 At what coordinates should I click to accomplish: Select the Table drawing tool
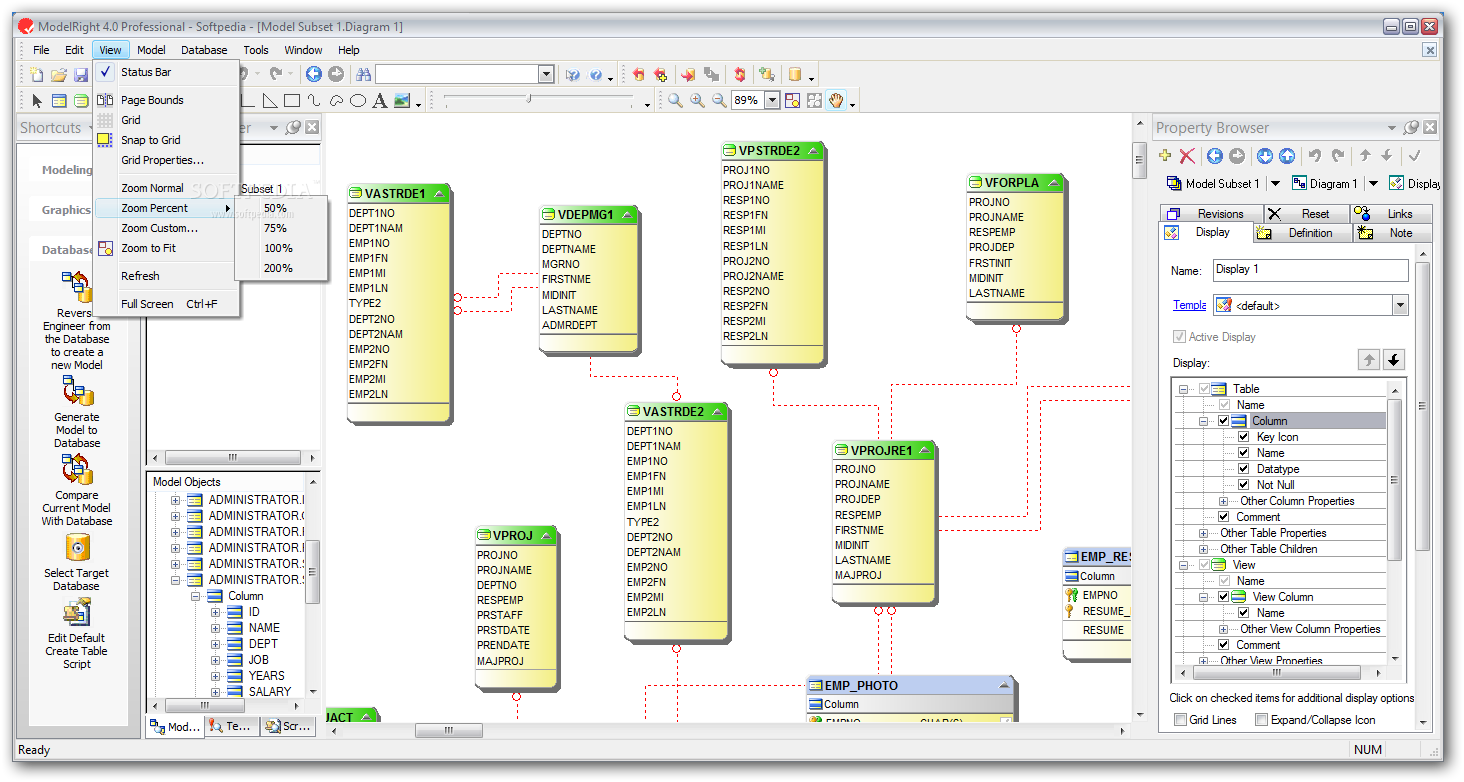[x=59, y=101]
